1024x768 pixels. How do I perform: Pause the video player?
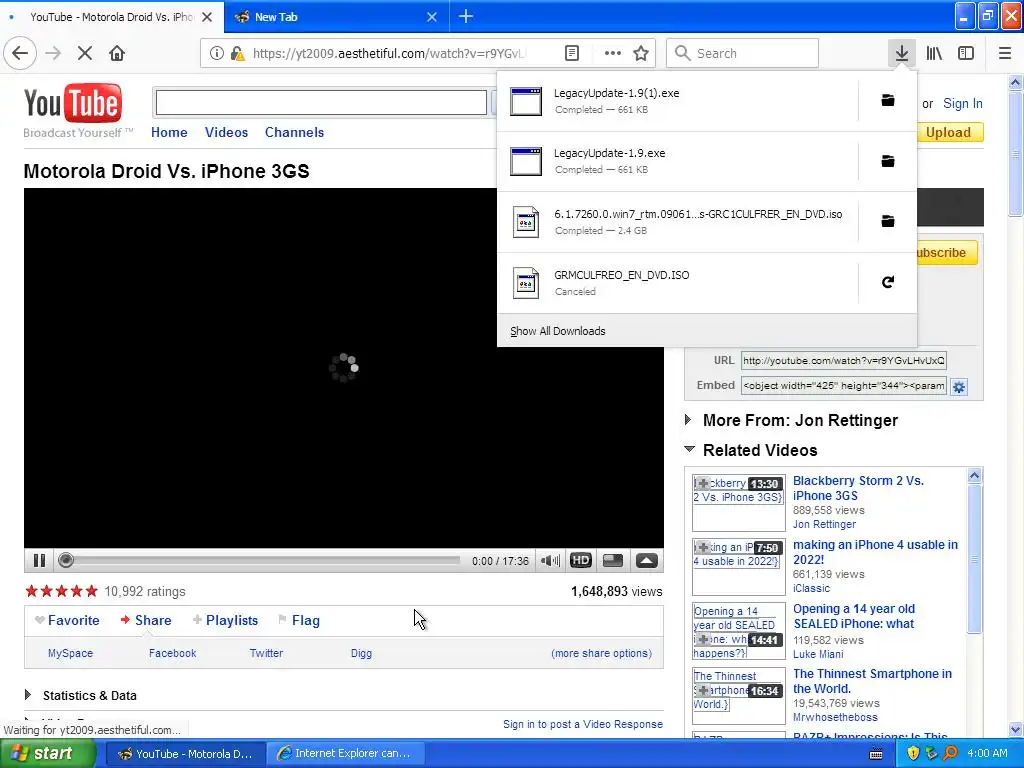pos(39,560)
